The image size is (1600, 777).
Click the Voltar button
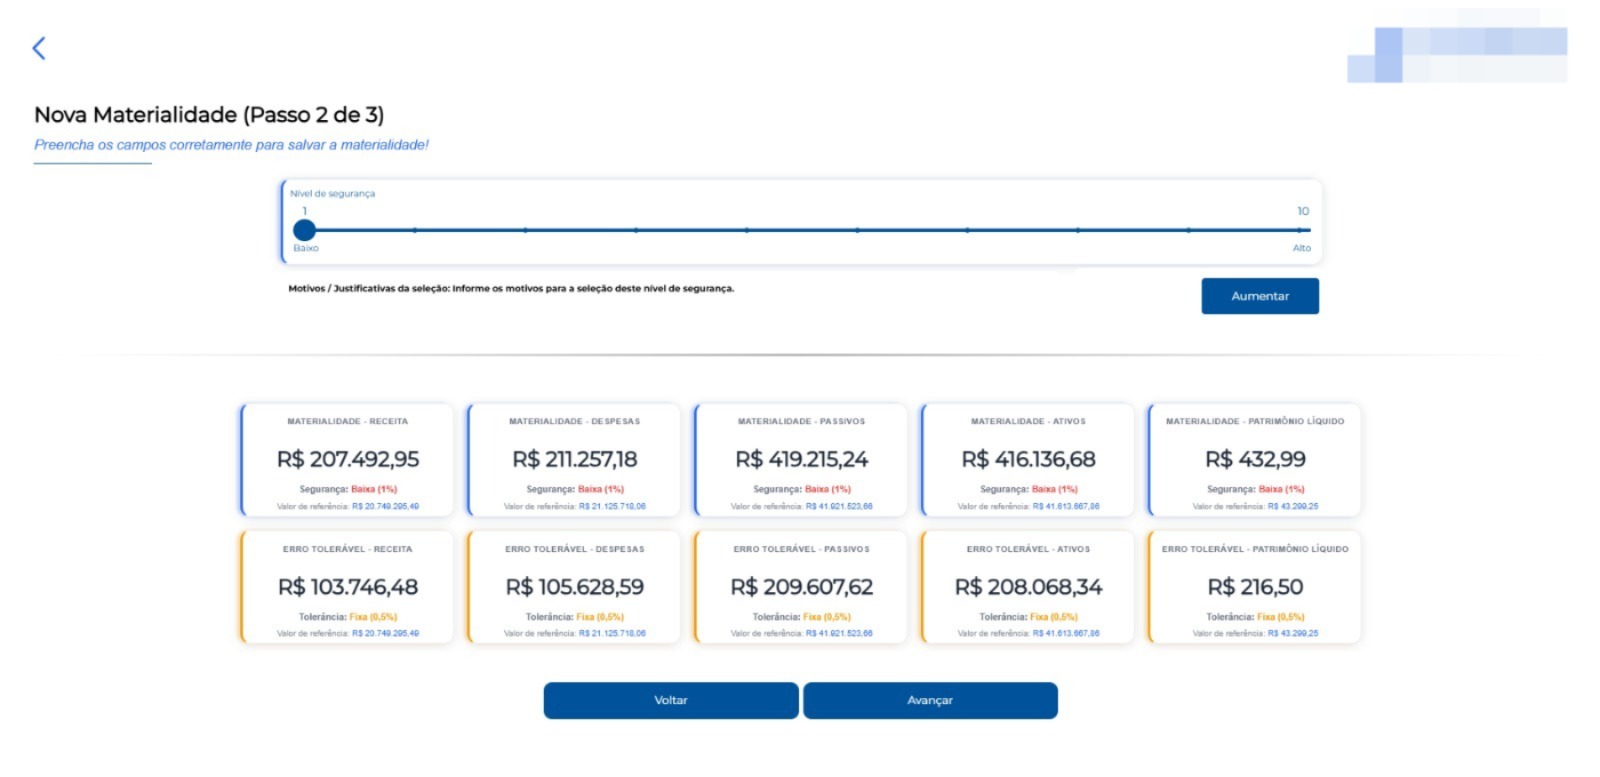671,700
